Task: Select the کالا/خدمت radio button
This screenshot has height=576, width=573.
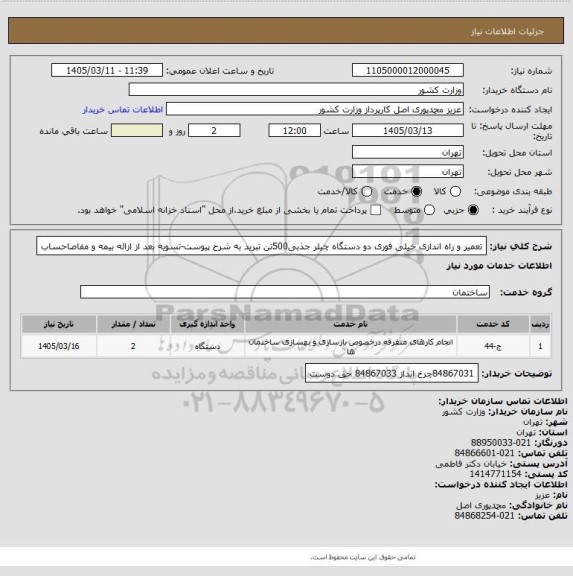Action: (x=367, y=191)
